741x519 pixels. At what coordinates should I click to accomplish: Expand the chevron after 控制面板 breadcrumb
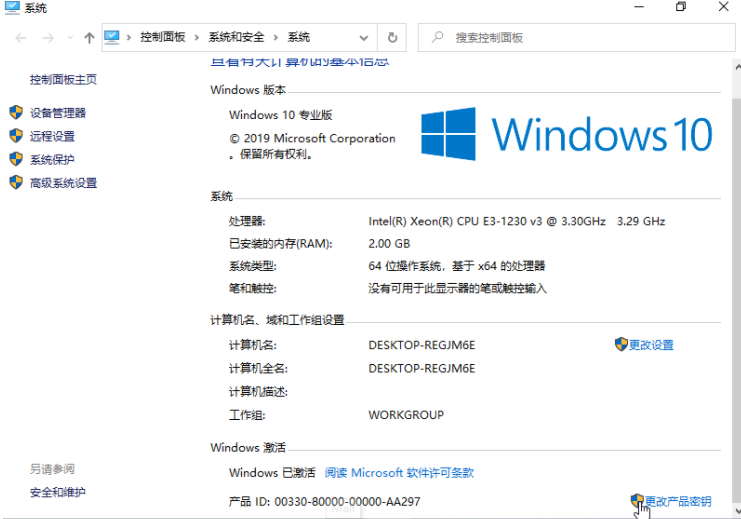[x=197, y=38]
